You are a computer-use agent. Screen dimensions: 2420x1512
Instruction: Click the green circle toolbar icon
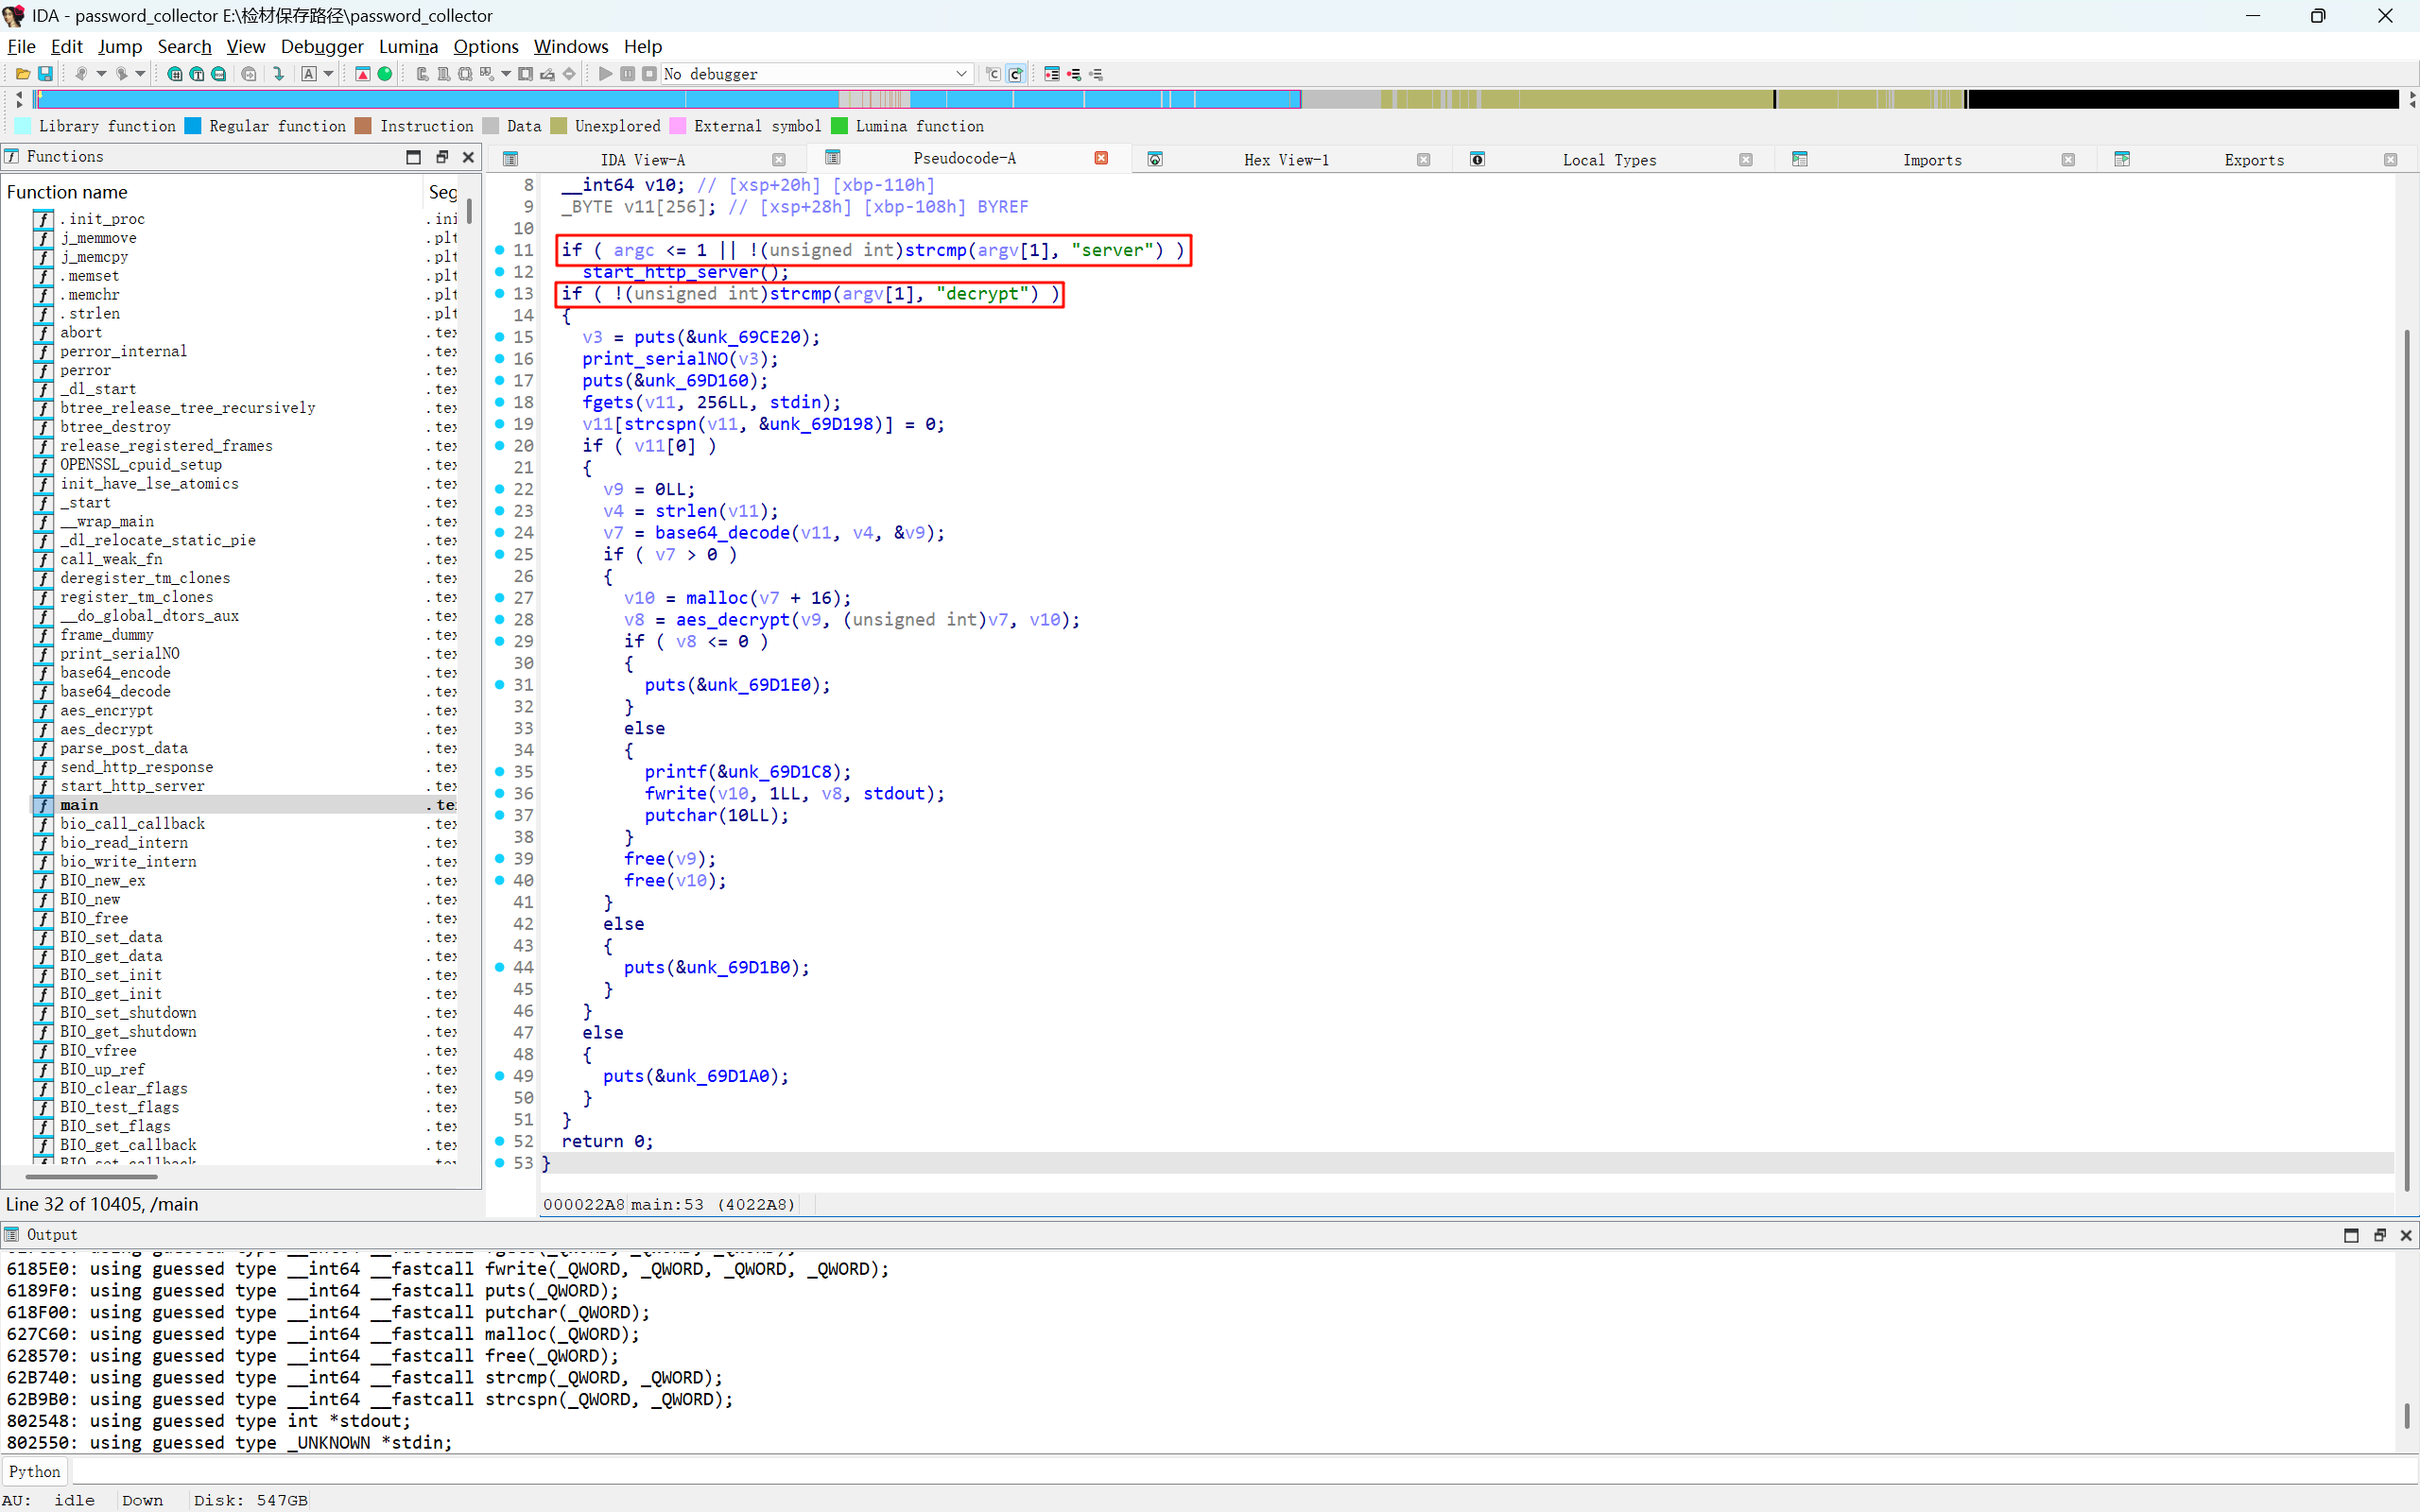(385, 74)
